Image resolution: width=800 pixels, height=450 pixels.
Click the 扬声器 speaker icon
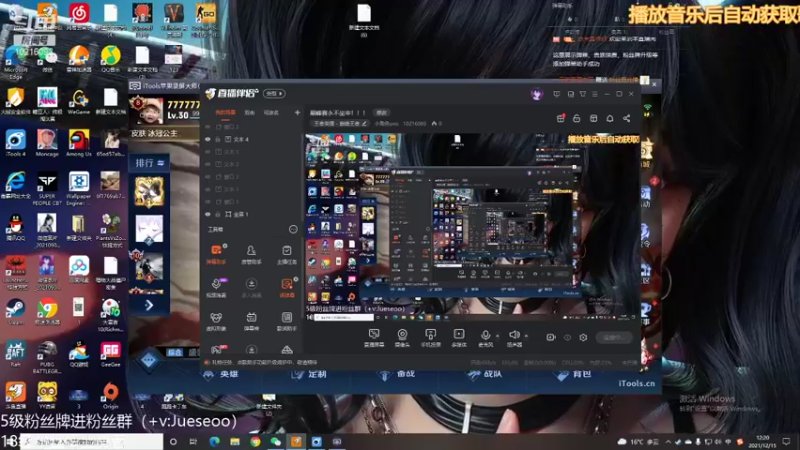point(514,337)
